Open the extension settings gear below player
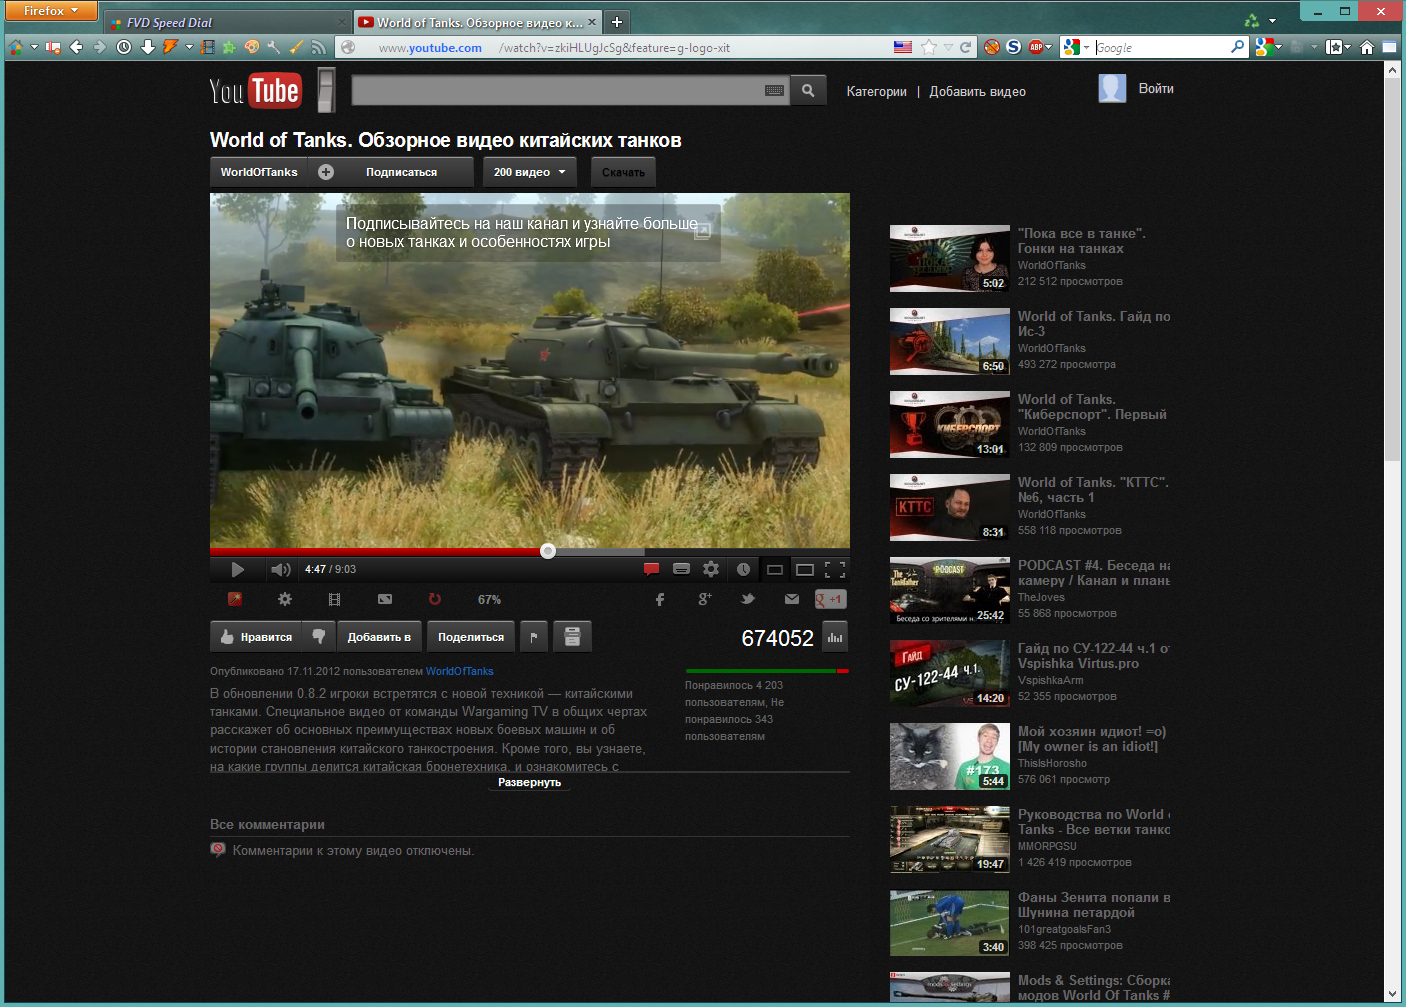Viewport: 1406px width, 1007px height. [x=285, y=599]
